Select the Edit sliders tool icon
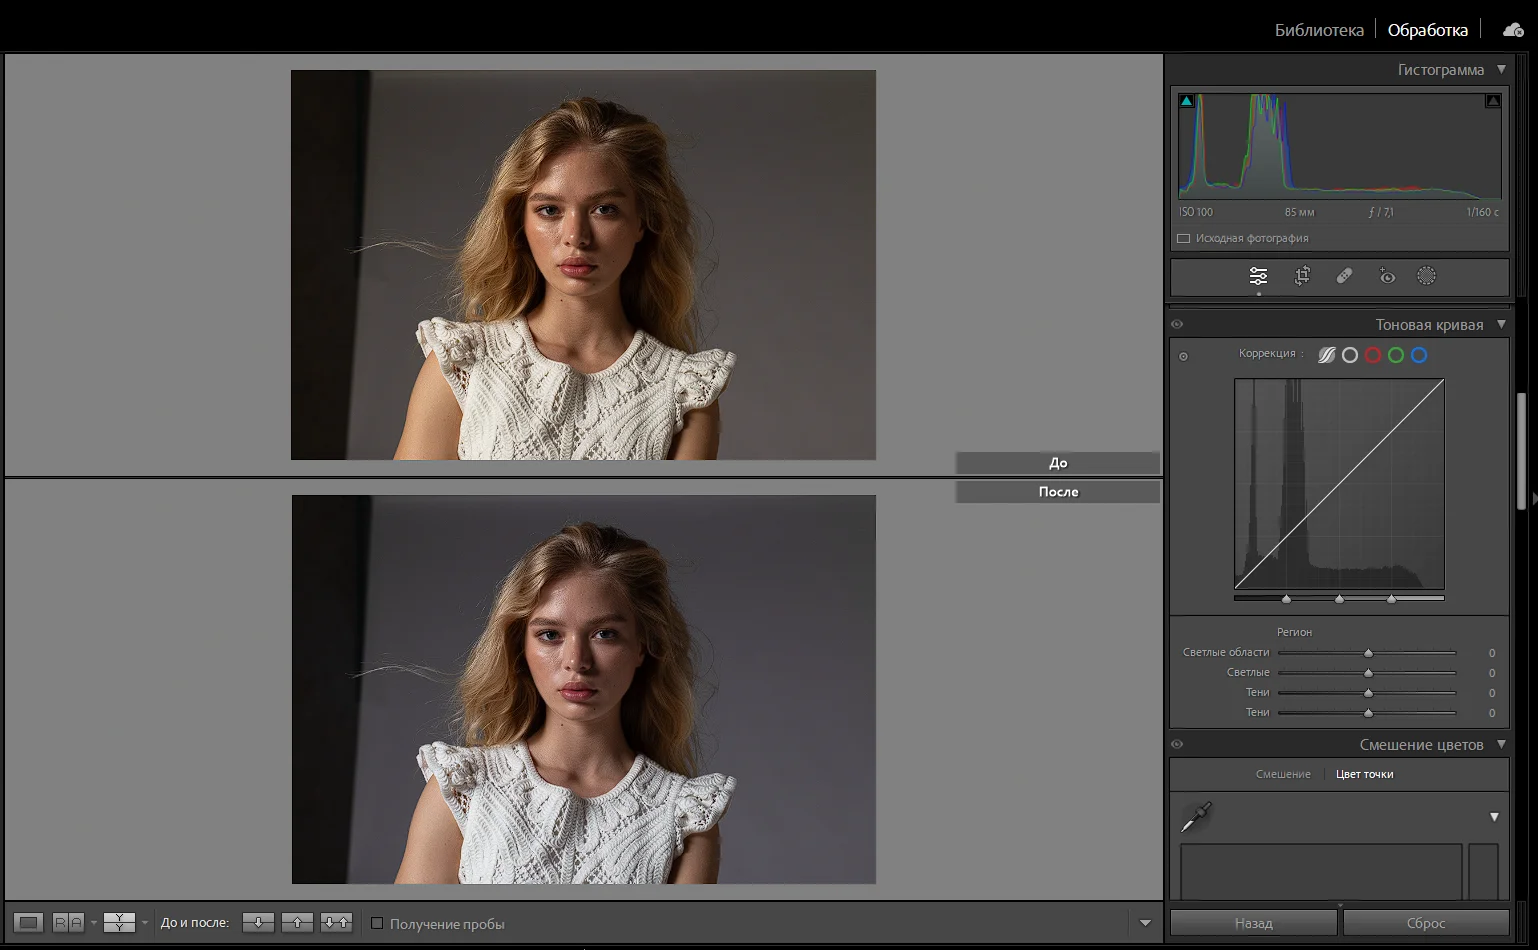 coord(1258,276)
